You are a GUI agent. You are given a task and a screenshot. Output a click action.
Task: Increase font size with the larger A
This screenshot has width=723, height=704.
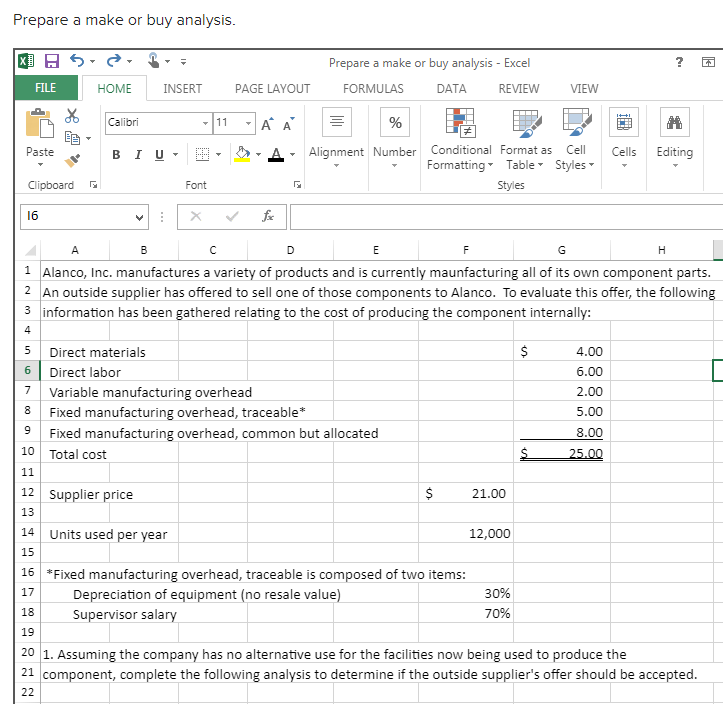pos(267,124)
